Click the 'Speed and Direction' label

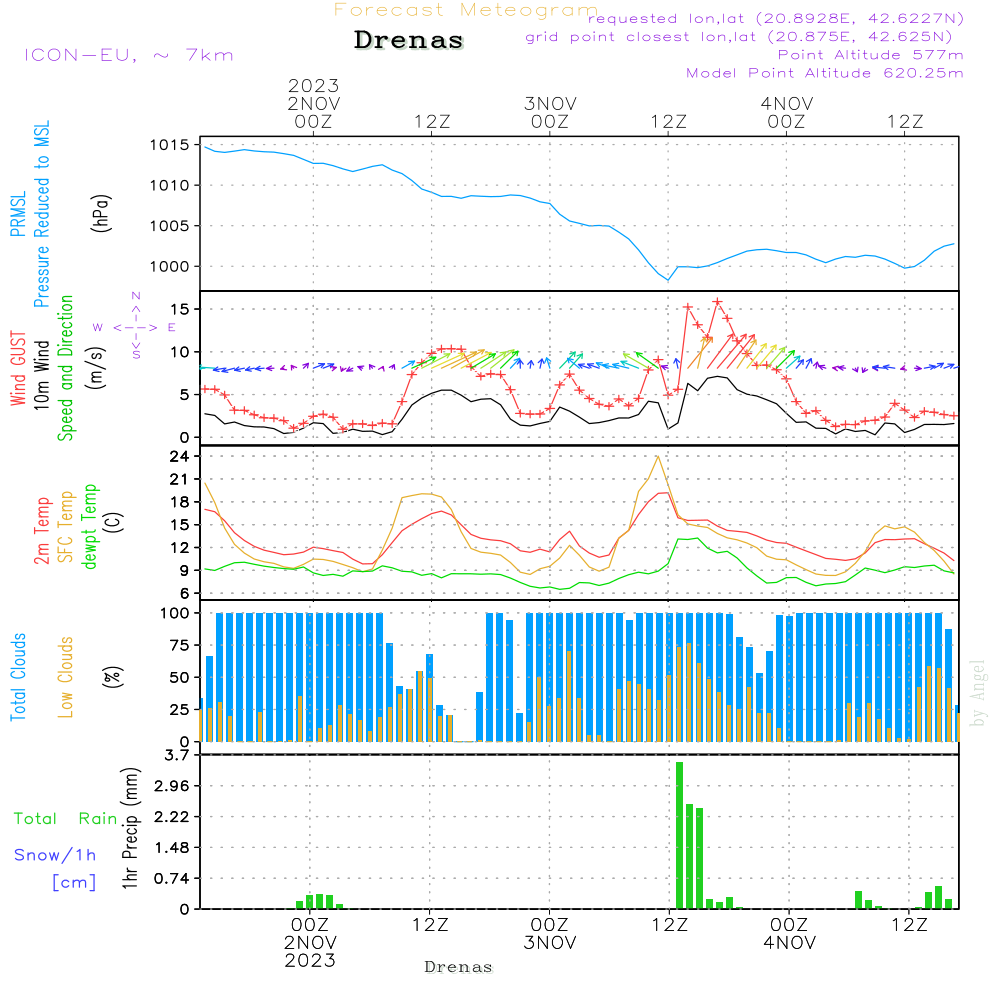coord(65,368)
